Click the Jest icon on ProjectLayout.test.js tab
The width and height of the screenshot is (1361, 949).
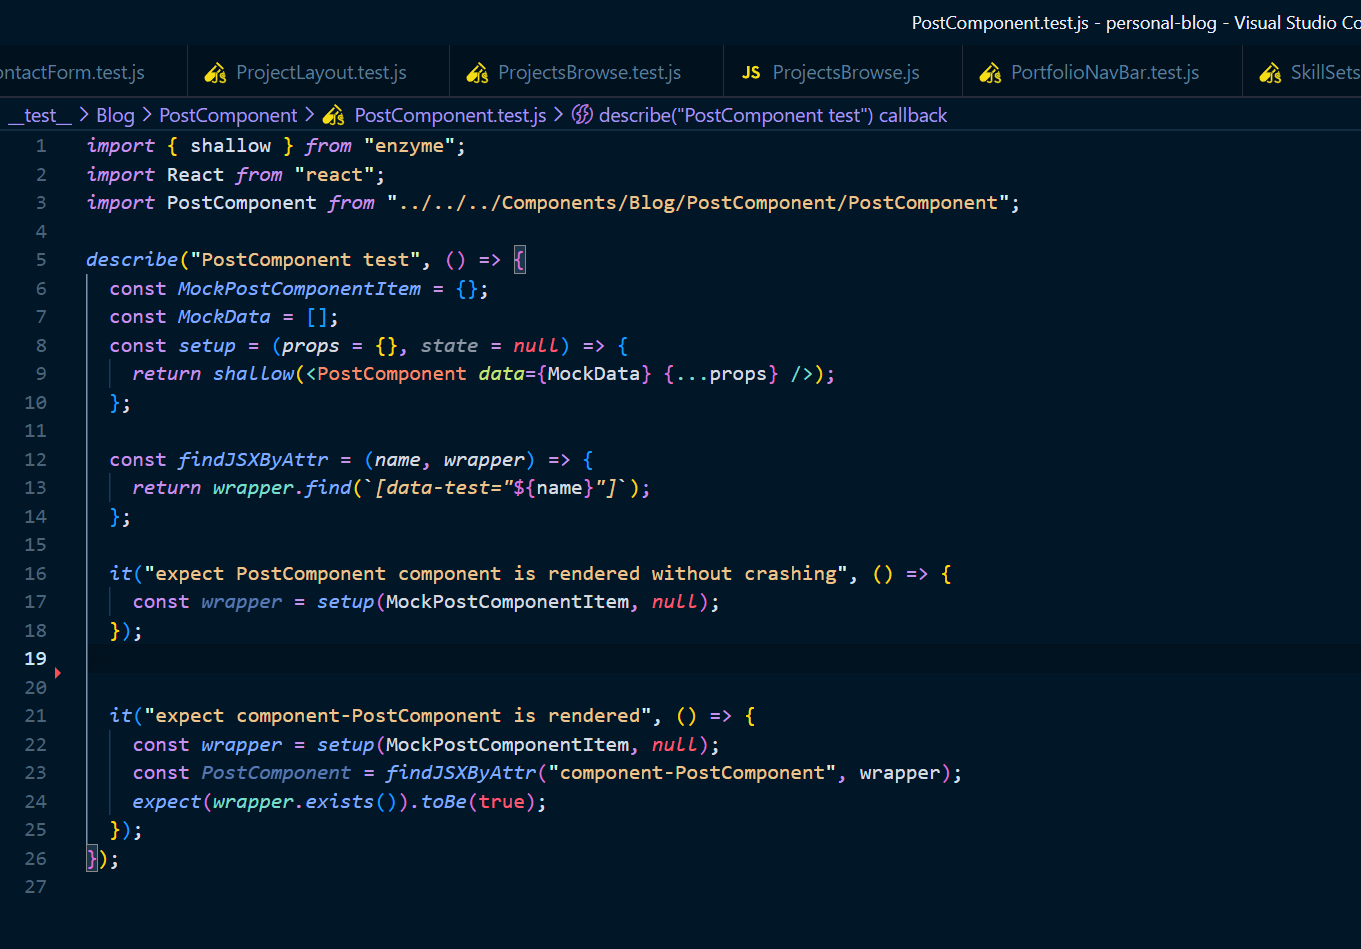point(215,73)
